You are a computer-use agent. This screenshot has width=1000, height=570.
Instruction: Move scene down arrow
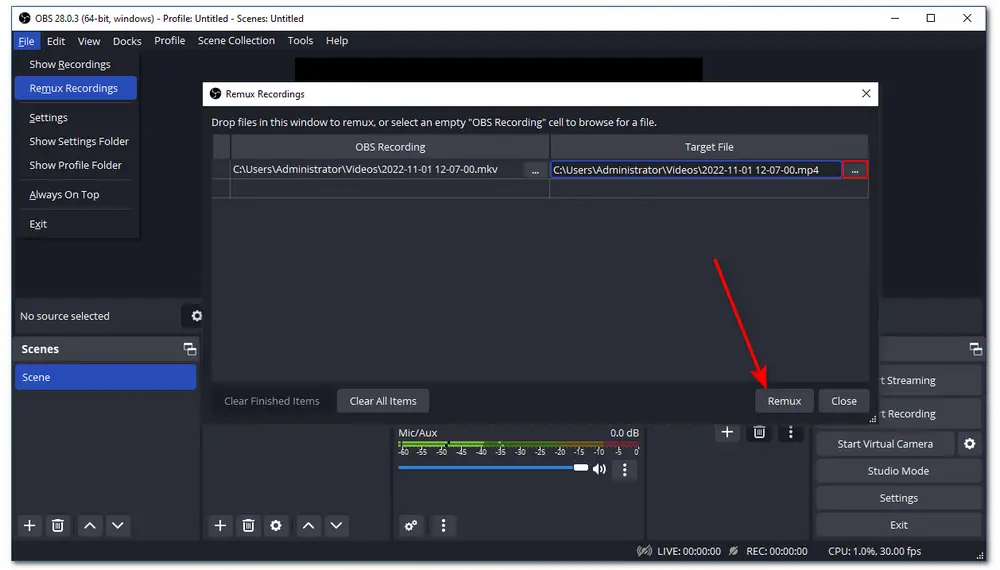click(x=118, y=525)
